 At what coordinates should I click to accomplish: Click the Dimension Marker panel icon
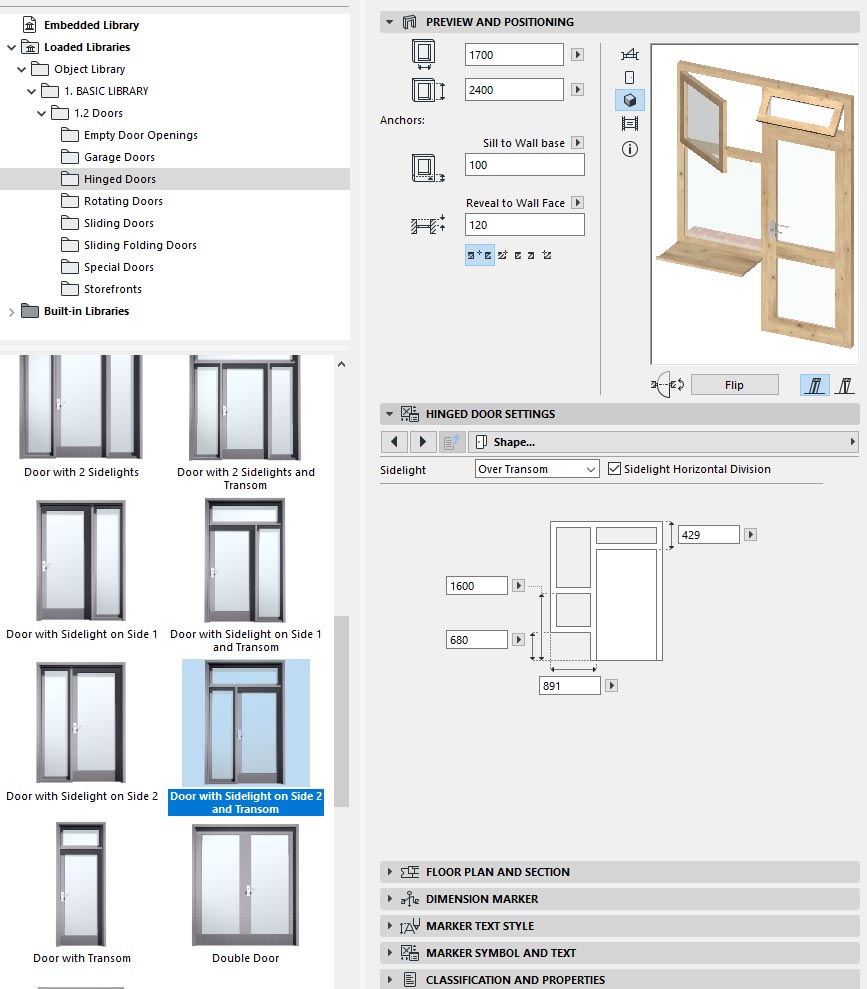(410, 899)
